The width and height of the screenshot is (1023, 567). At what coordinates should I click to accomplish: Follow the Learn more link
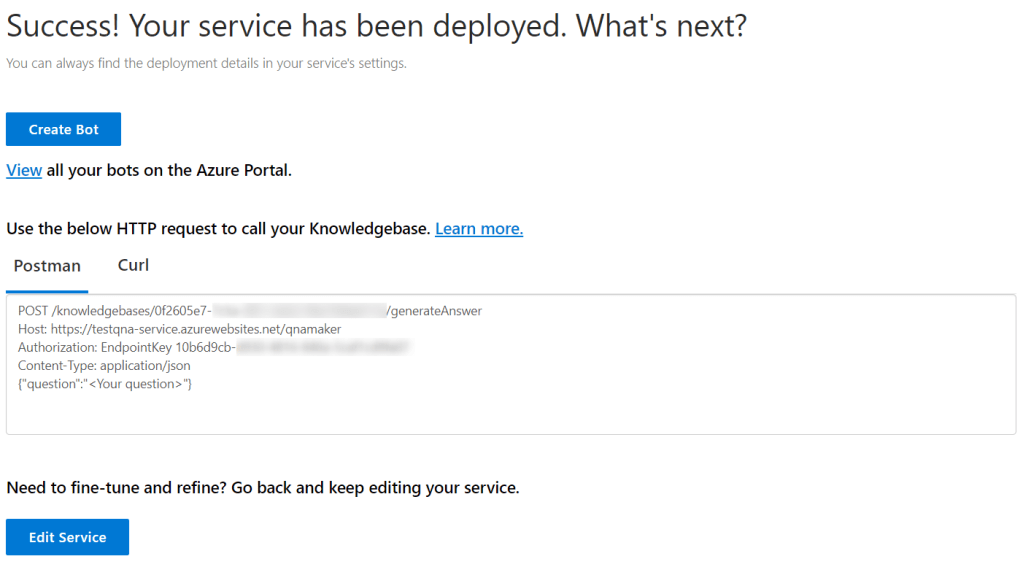click(479, 229)
